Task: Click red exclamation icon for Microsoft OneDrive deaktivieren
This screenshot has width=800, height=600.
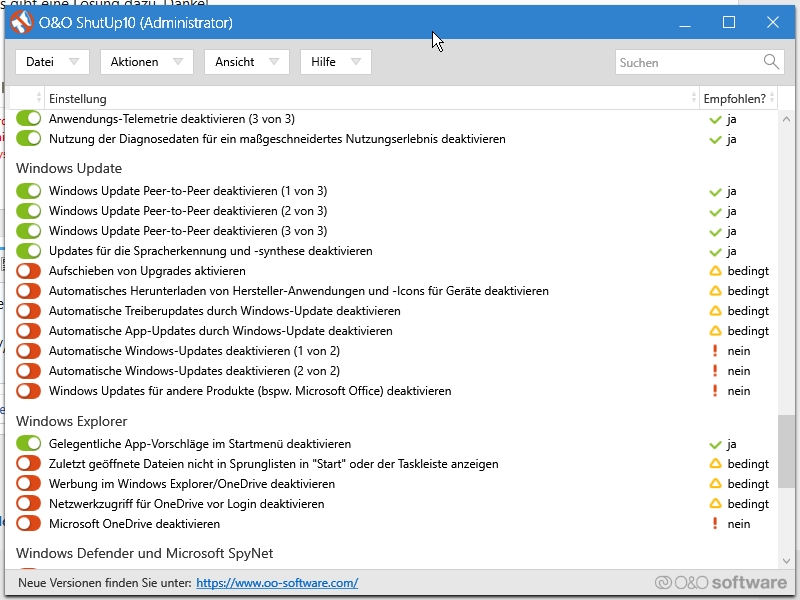Action: (715, 523)
